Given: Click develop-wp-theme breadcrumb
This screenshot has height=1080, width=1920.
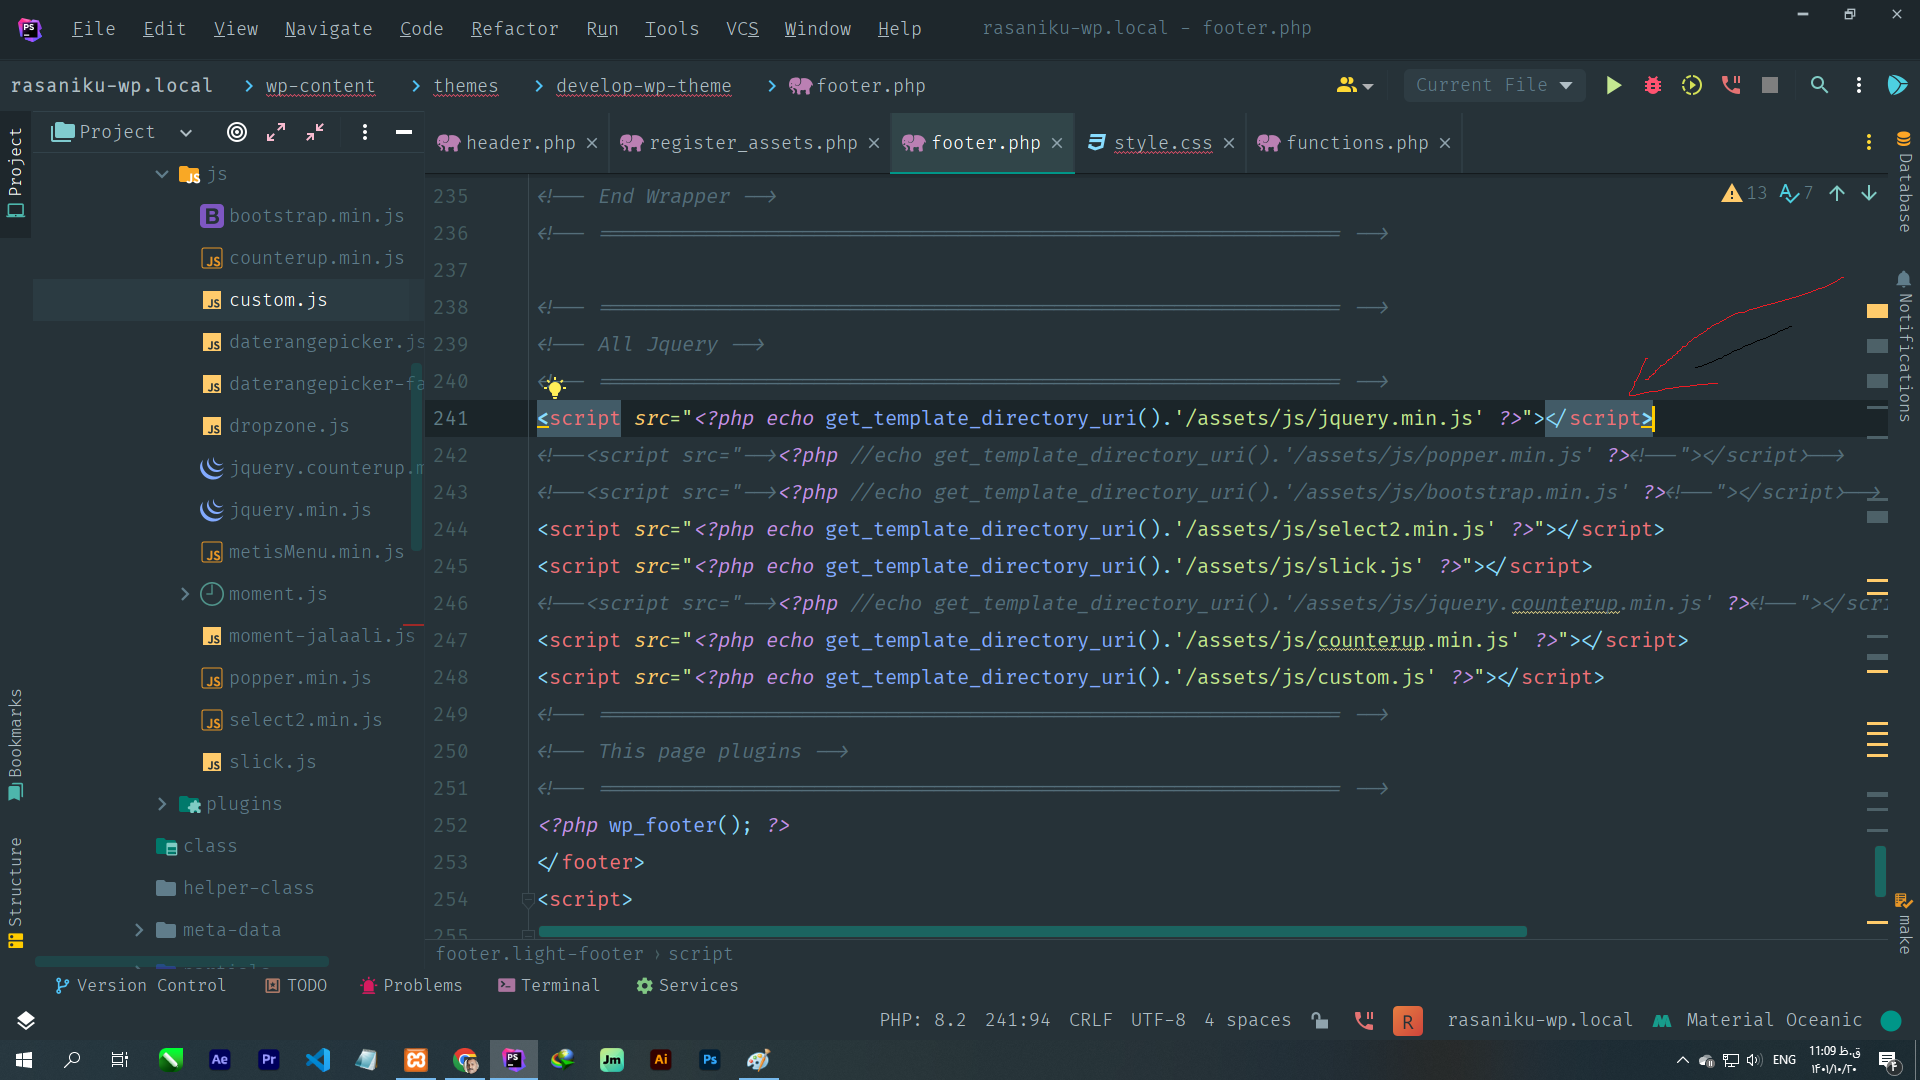Looking at the screenshot, I should coord(643,86).
